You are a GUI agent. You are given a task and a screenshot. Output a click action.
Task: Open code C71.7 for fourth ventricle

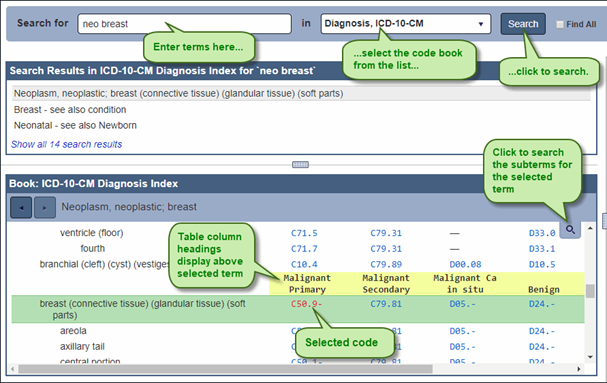click(304, 249)
